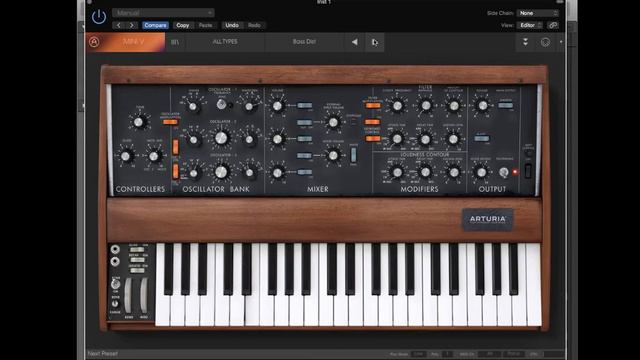This screenshot has width=640, height=360.
Task: Click Oscillator 3 Waveform knob
Action: pos(249,173)
